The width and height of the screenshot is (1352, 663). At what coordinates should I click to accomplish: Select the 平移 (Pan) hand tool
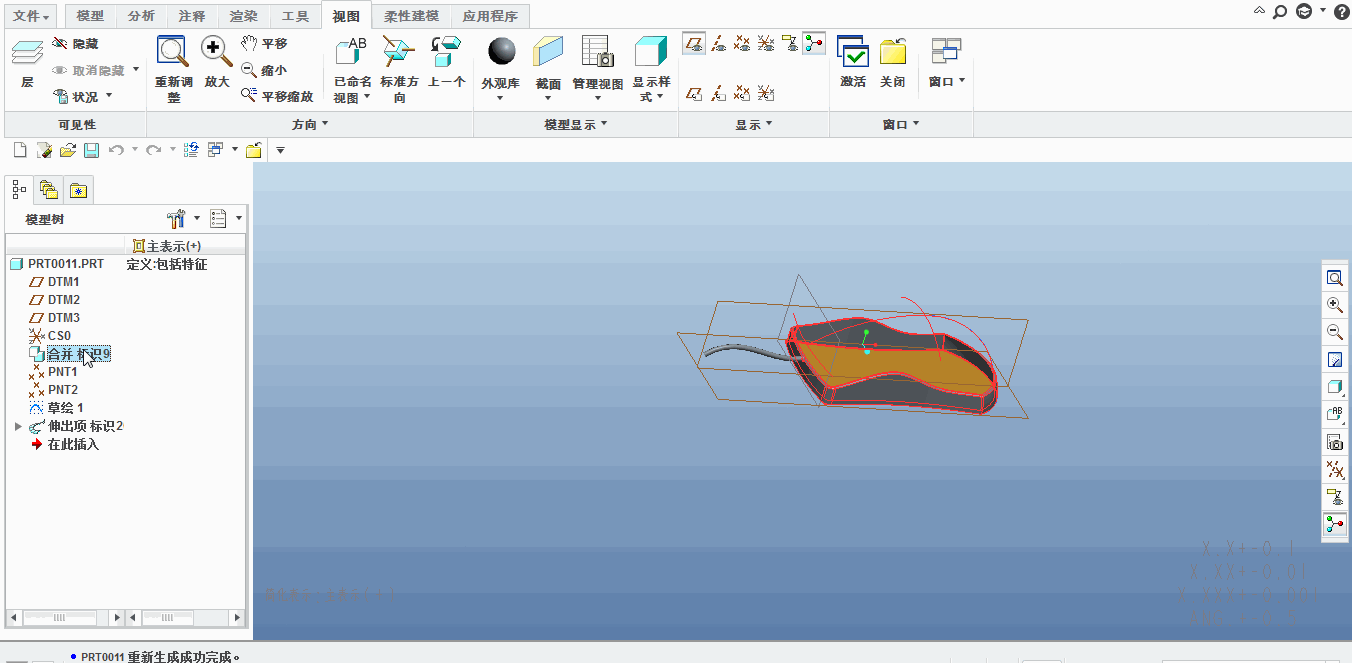pyautogui.click(x=264, y=44)
